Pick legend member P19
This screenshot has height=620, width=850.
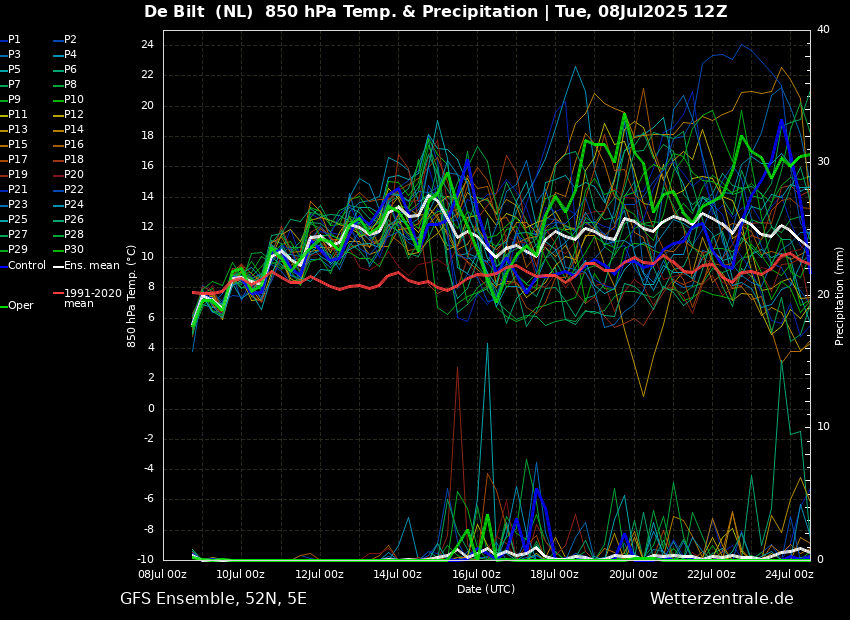[x=14, y=175]
